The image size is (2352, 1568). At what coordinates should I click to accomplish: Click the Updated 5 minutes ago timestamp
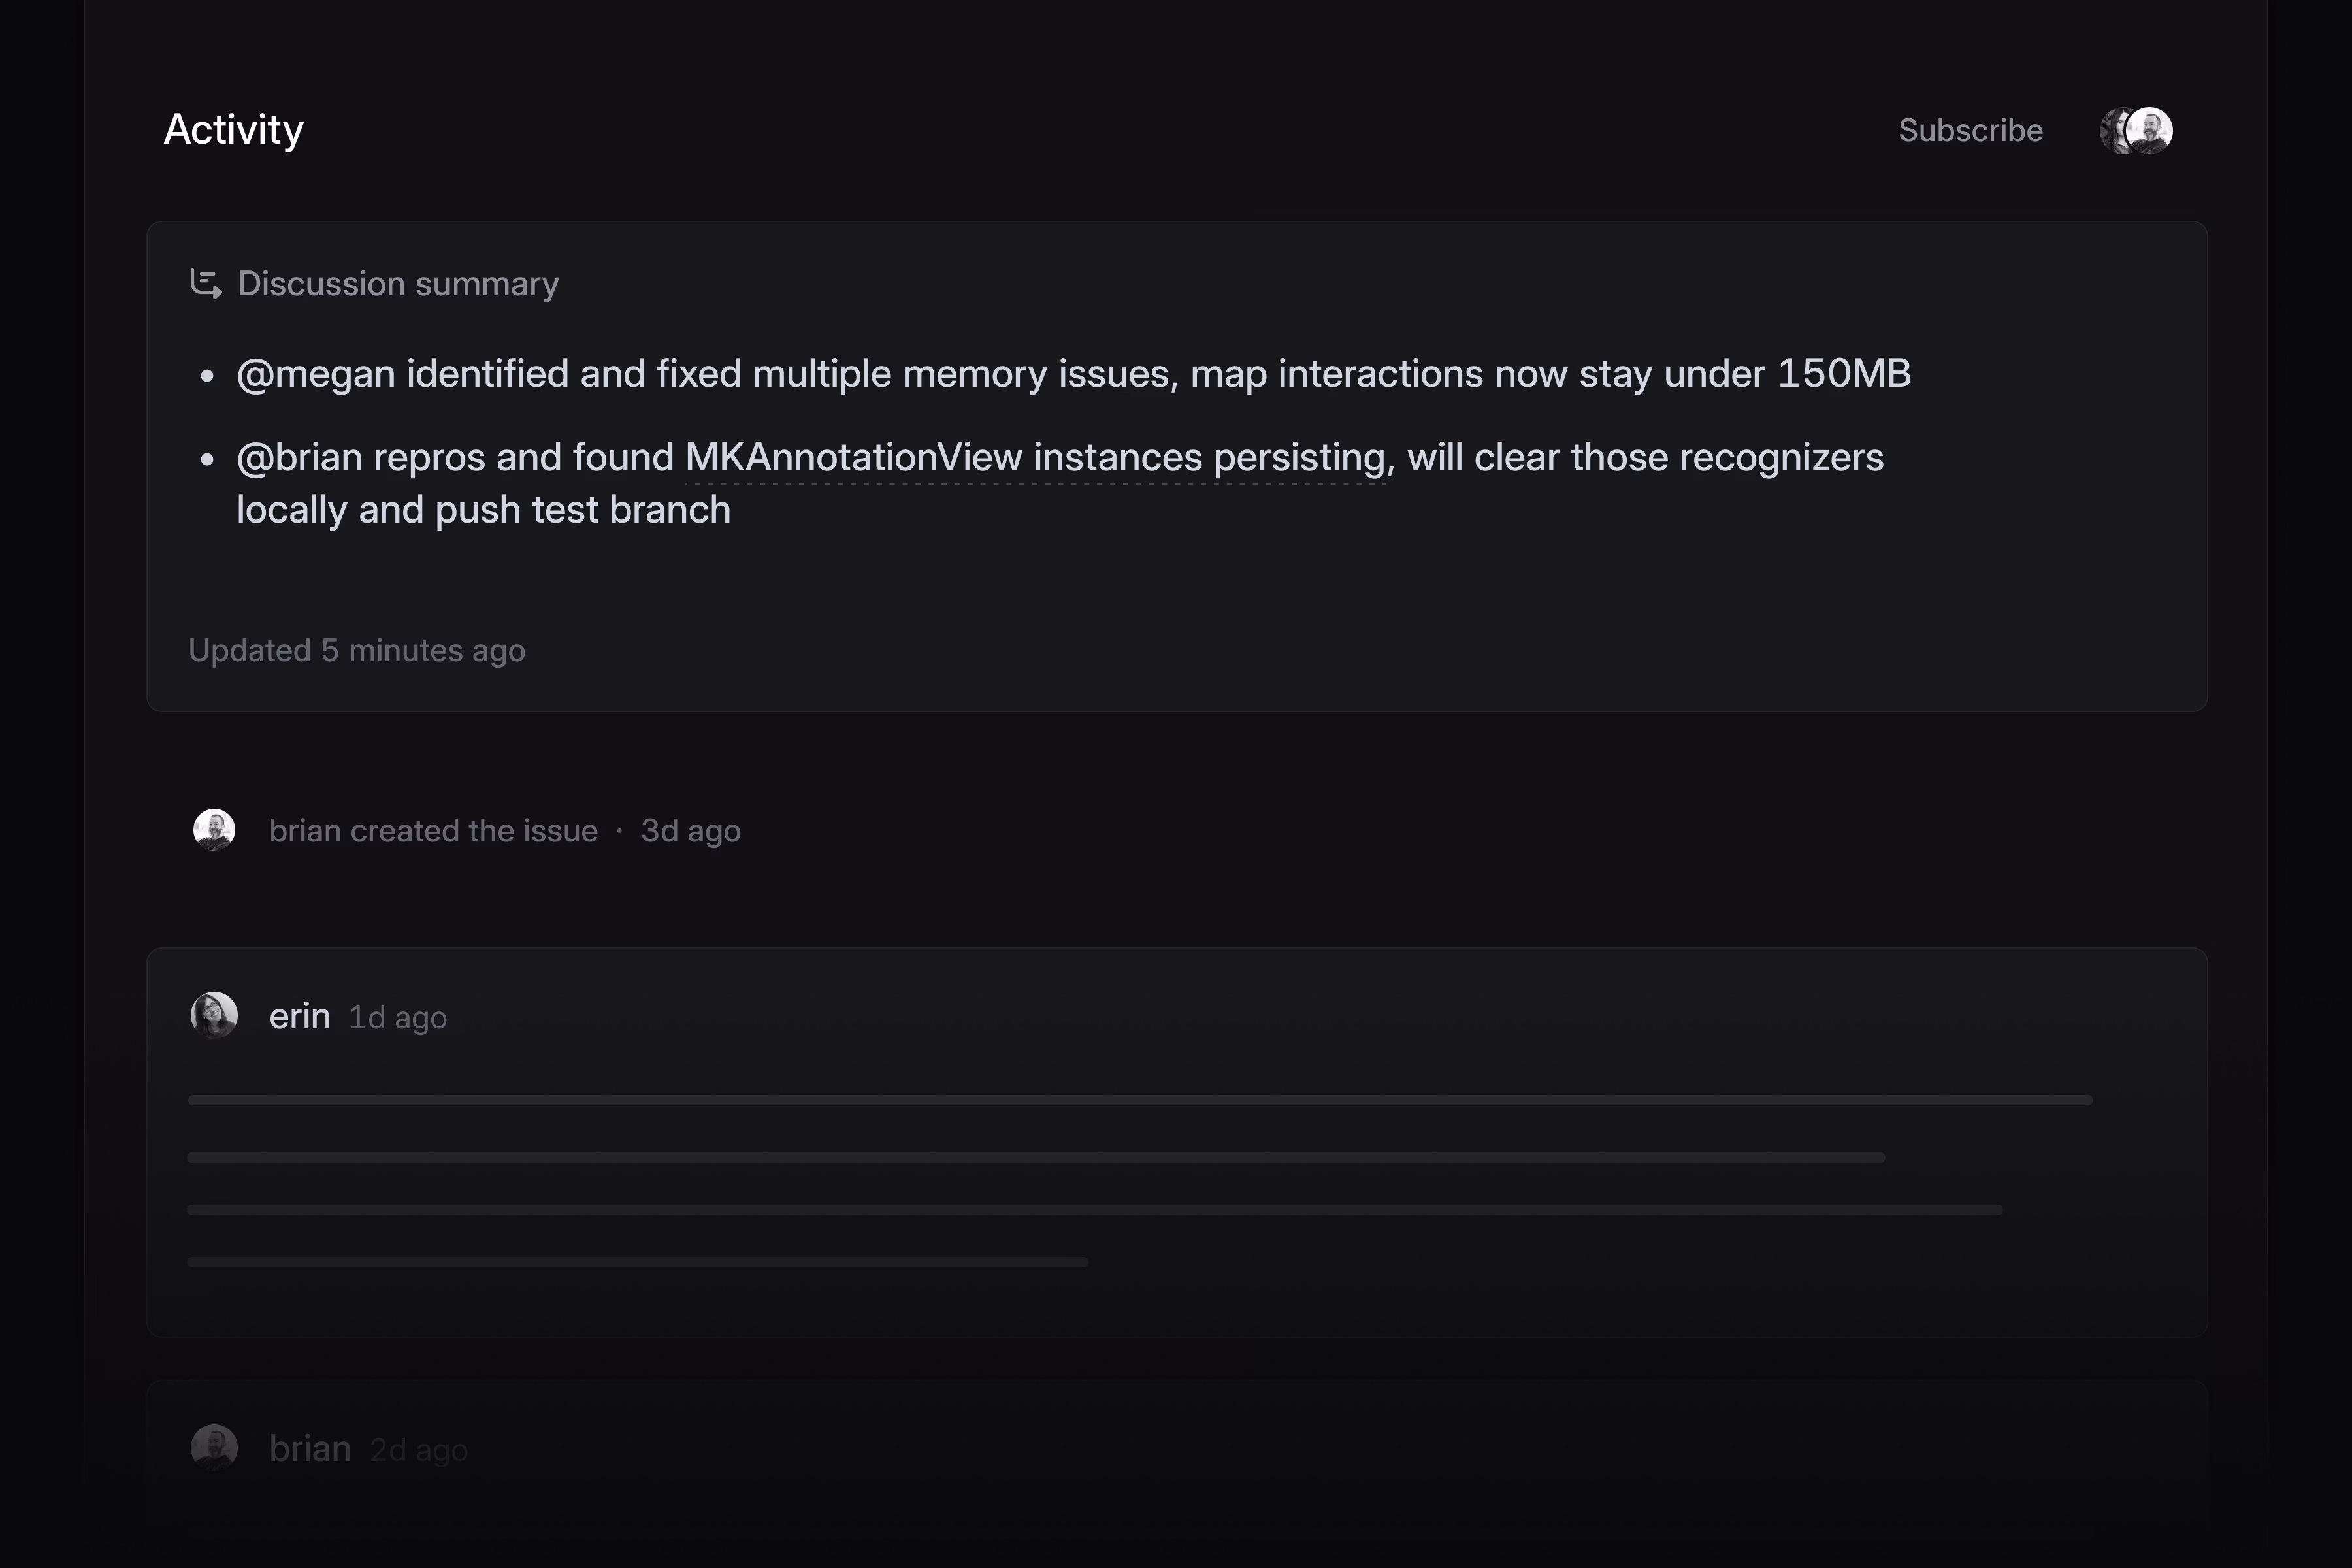coord(356,651)
